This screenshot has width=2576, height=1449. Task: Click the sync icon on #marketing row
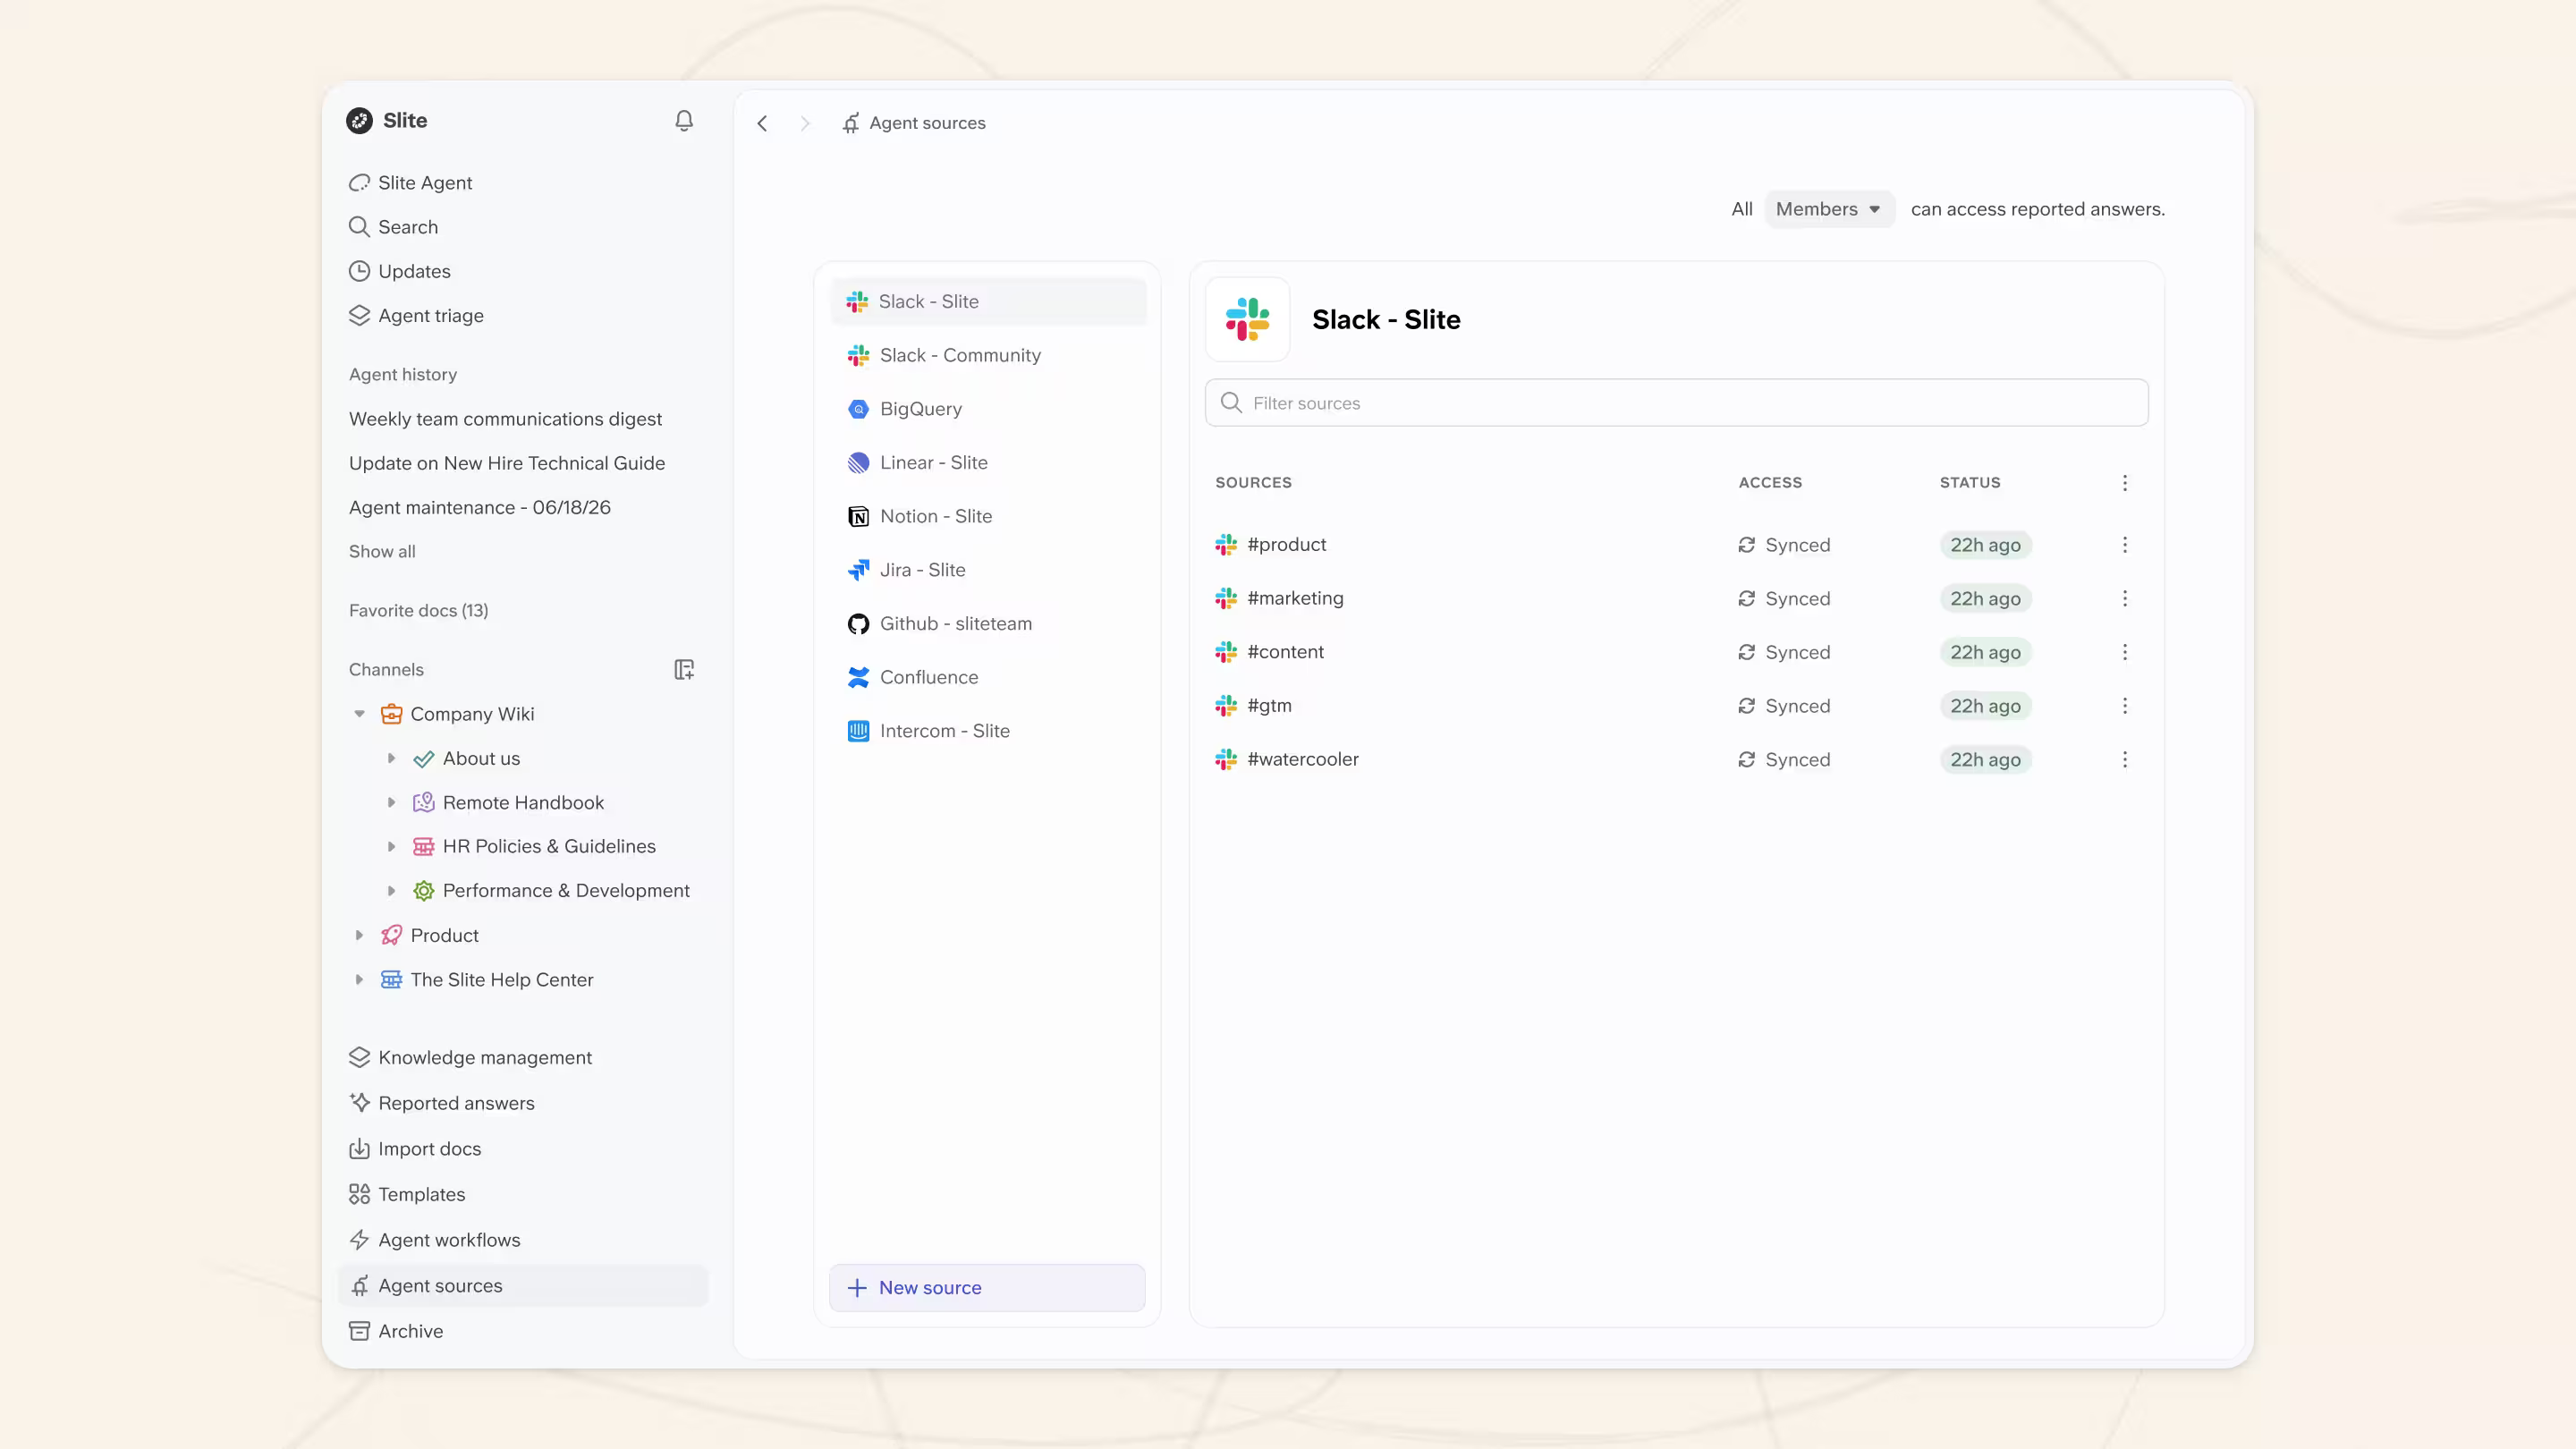(x=1746, y=599)
